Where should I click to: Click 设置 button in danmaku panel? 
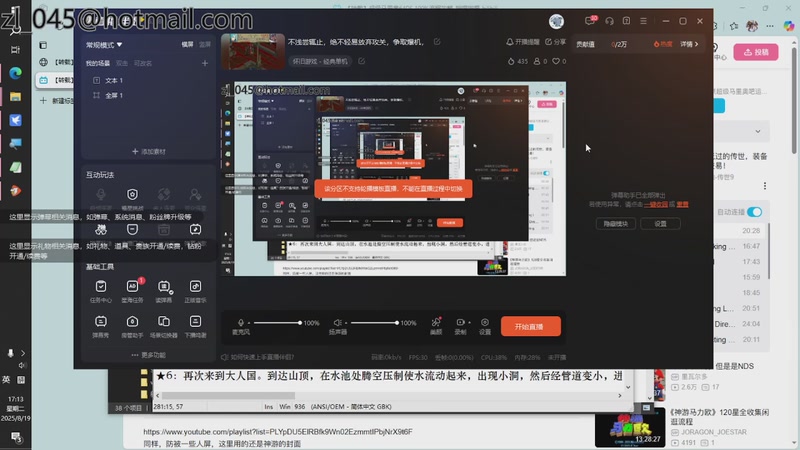(x=660, y=223)
